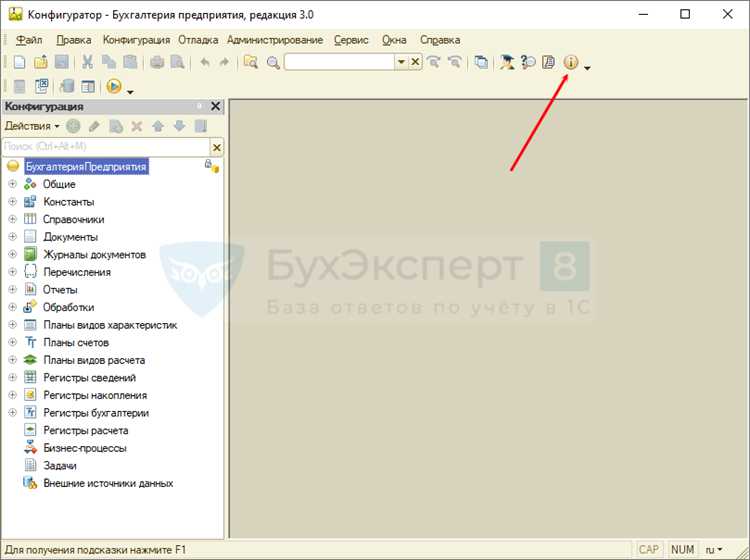Open the Администрирование menu
This screenshot has height=560, width=750.
point(275,40)
